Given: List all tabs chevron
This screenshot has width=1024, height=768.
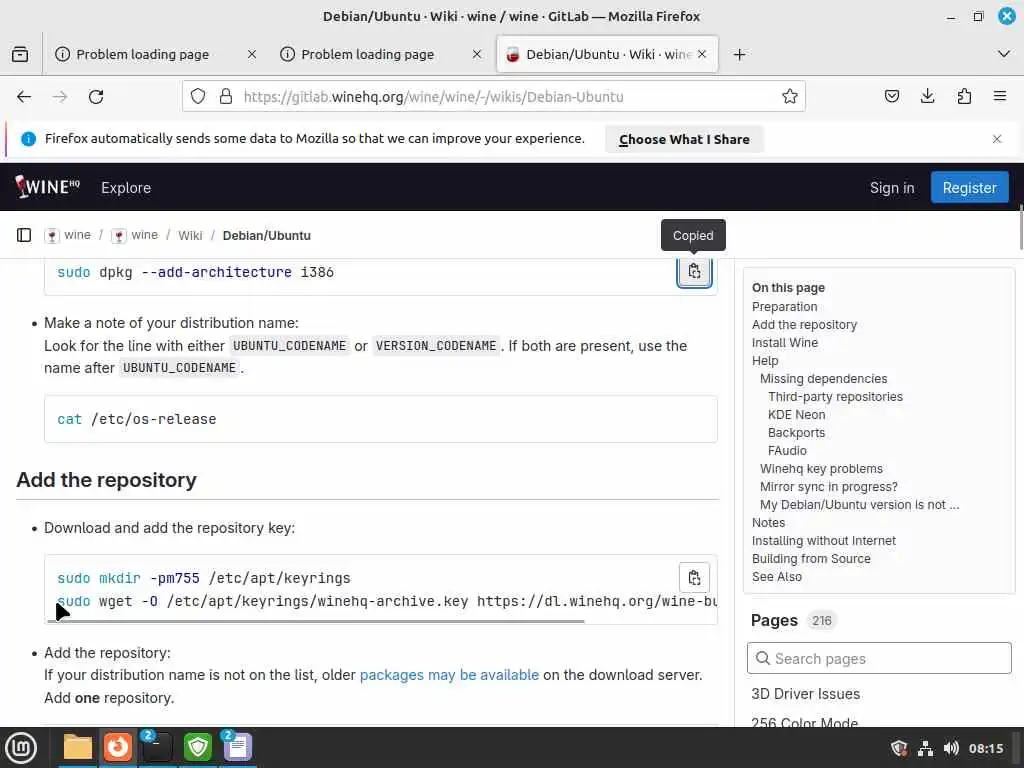Looking at the screenshot, I should (x=1004, y=54).
